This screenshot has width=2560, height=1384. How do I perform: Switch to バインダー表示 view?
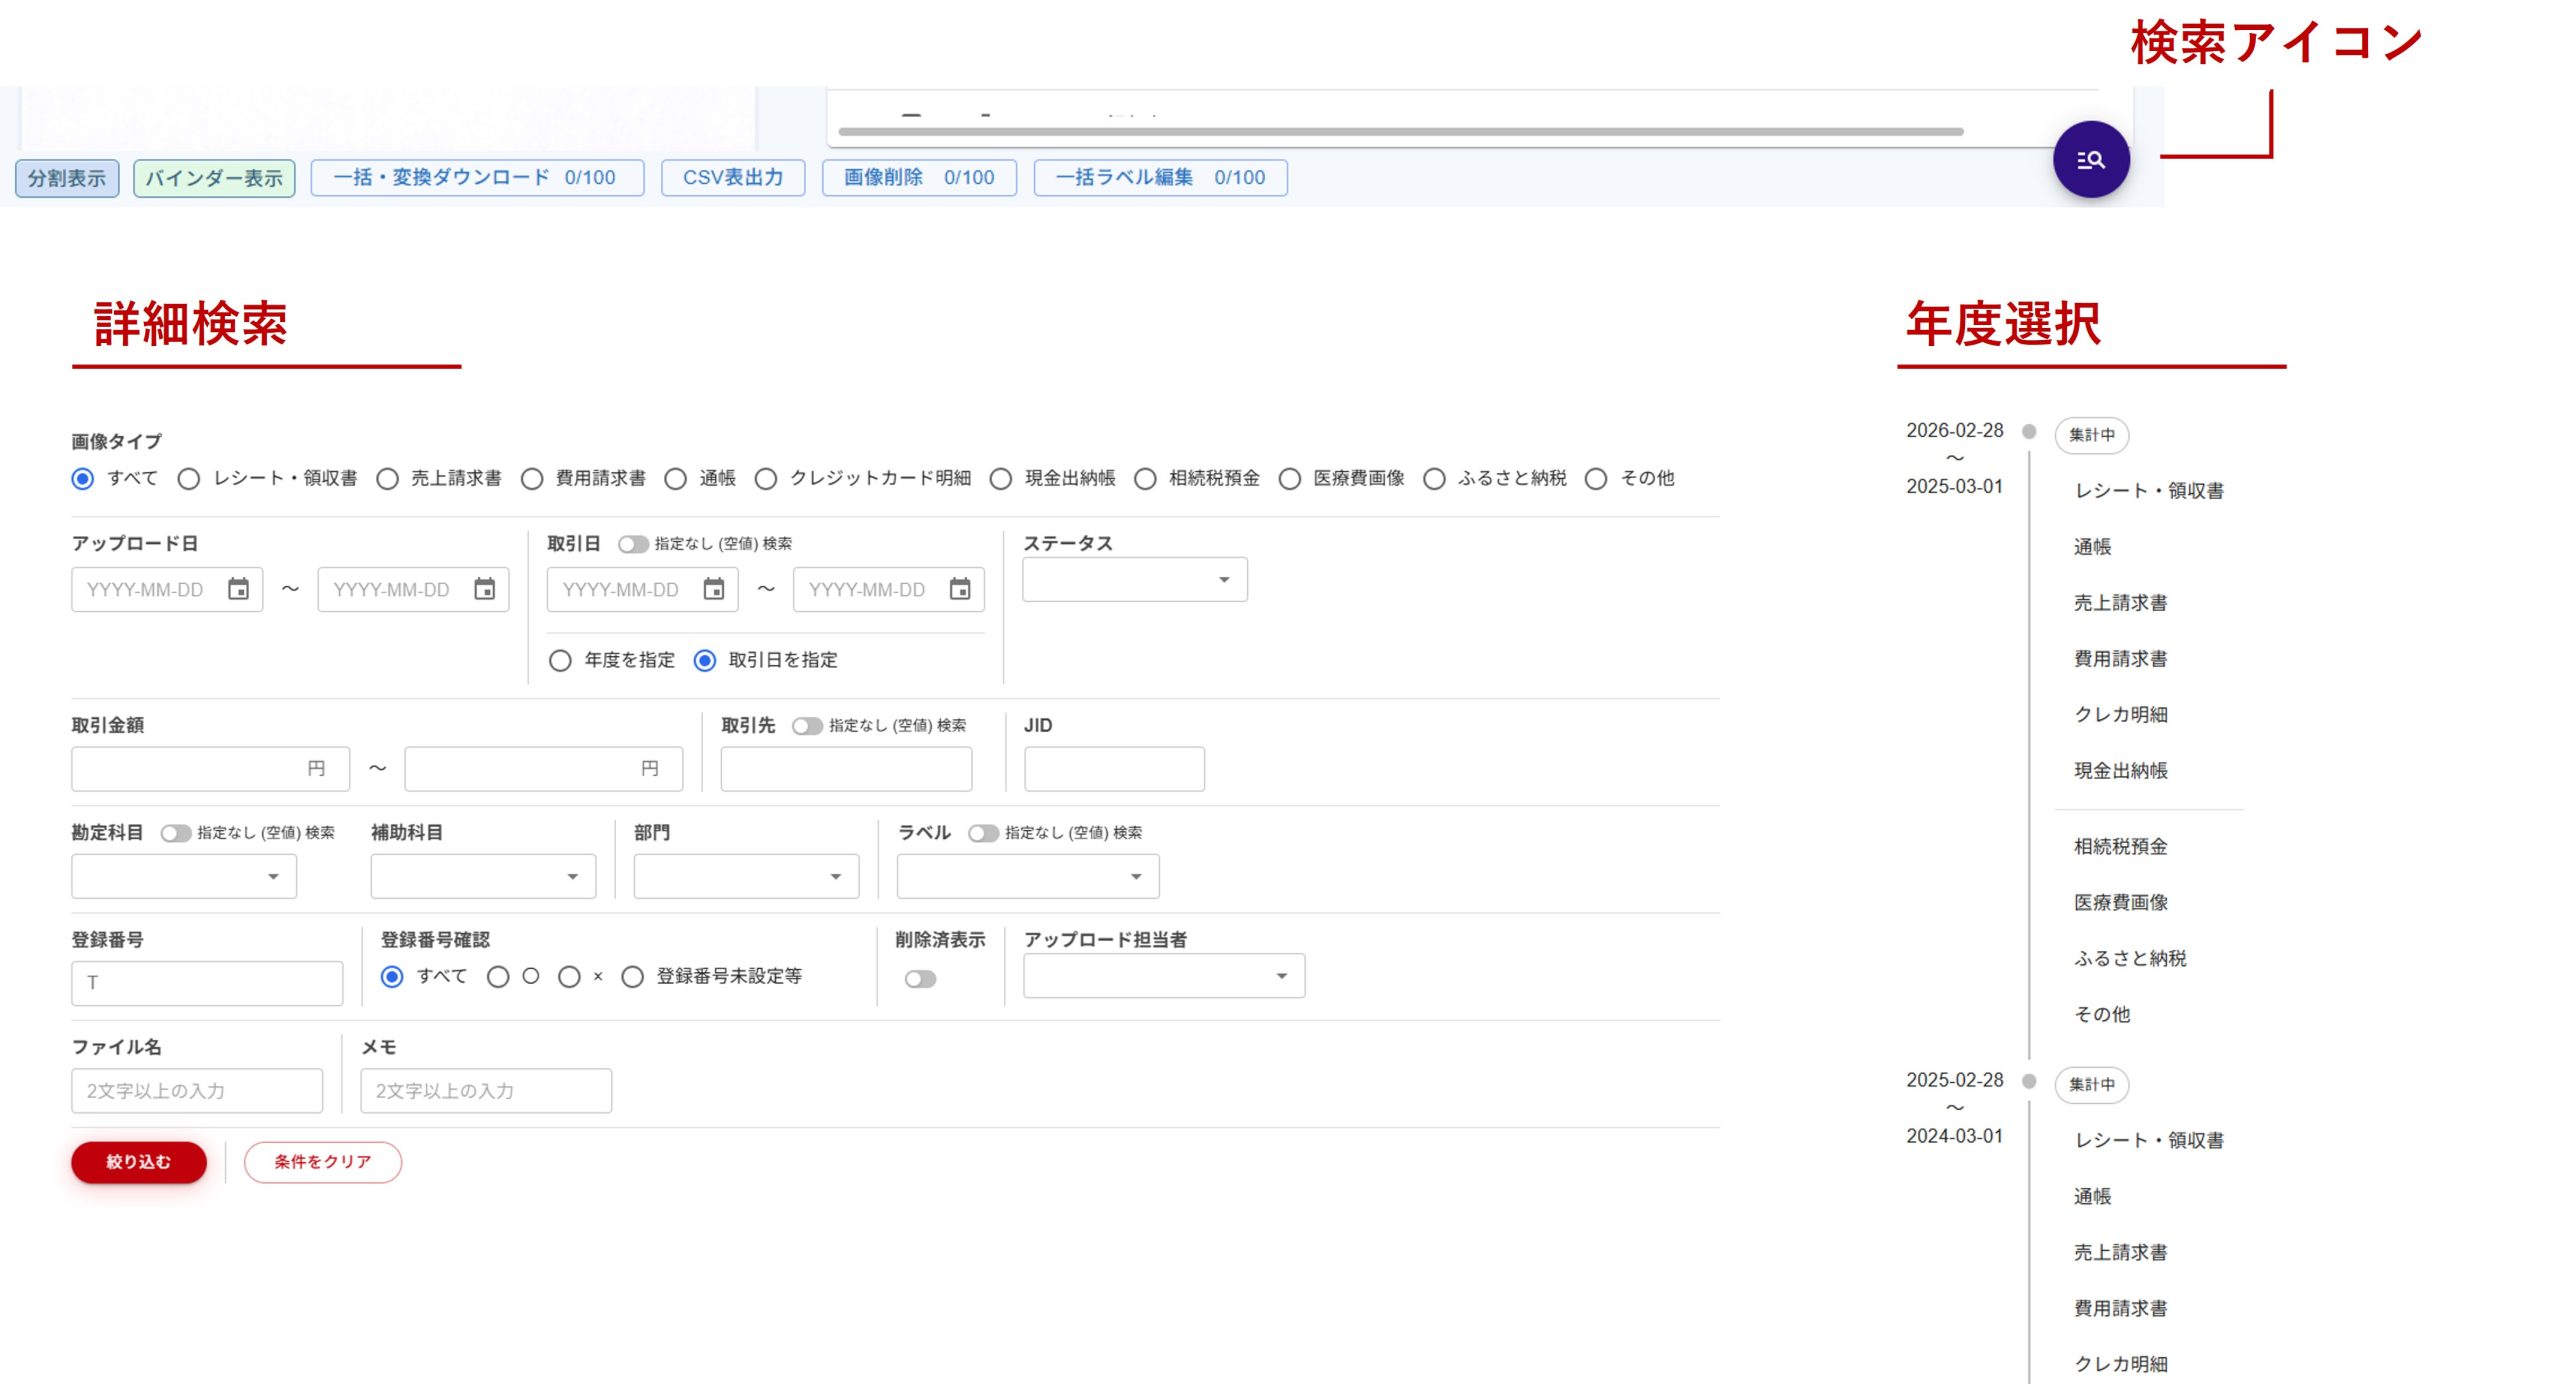(x=214, y=178)
